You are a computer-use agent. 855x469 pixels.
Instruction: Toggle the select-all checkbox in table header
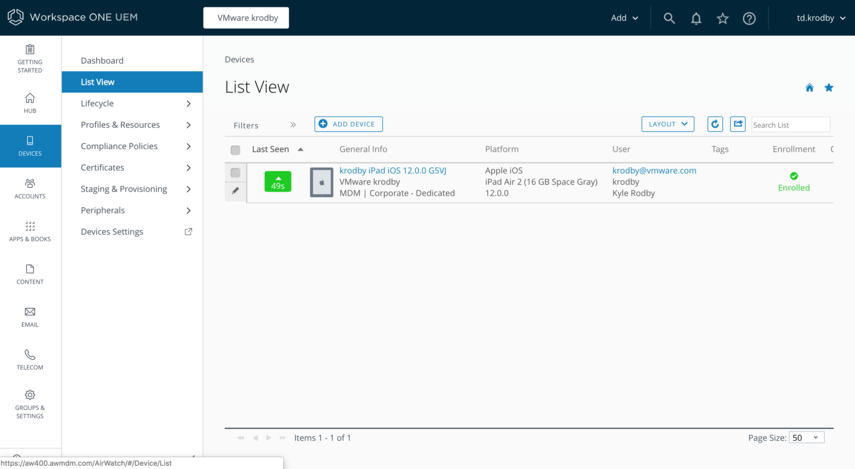[x=236, y=150]
